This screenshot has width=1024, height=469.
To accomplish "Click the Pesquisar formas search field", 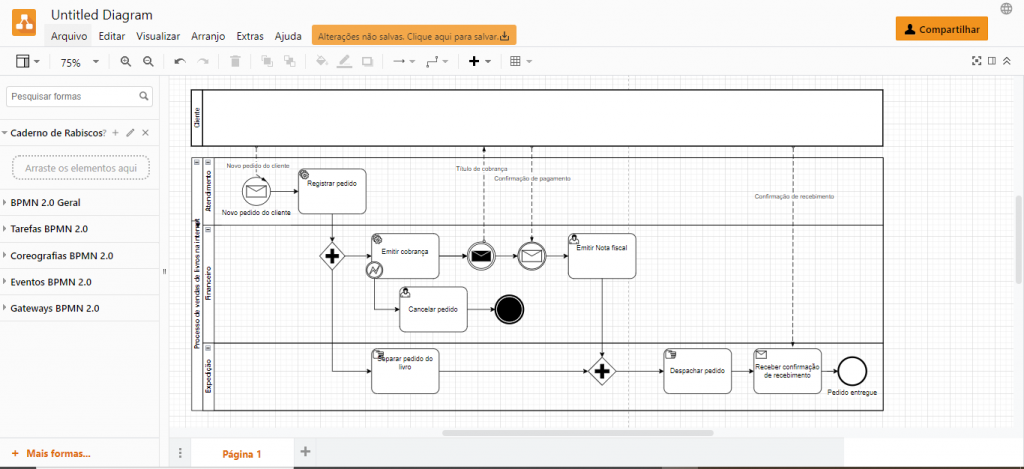I will [73, 97].
